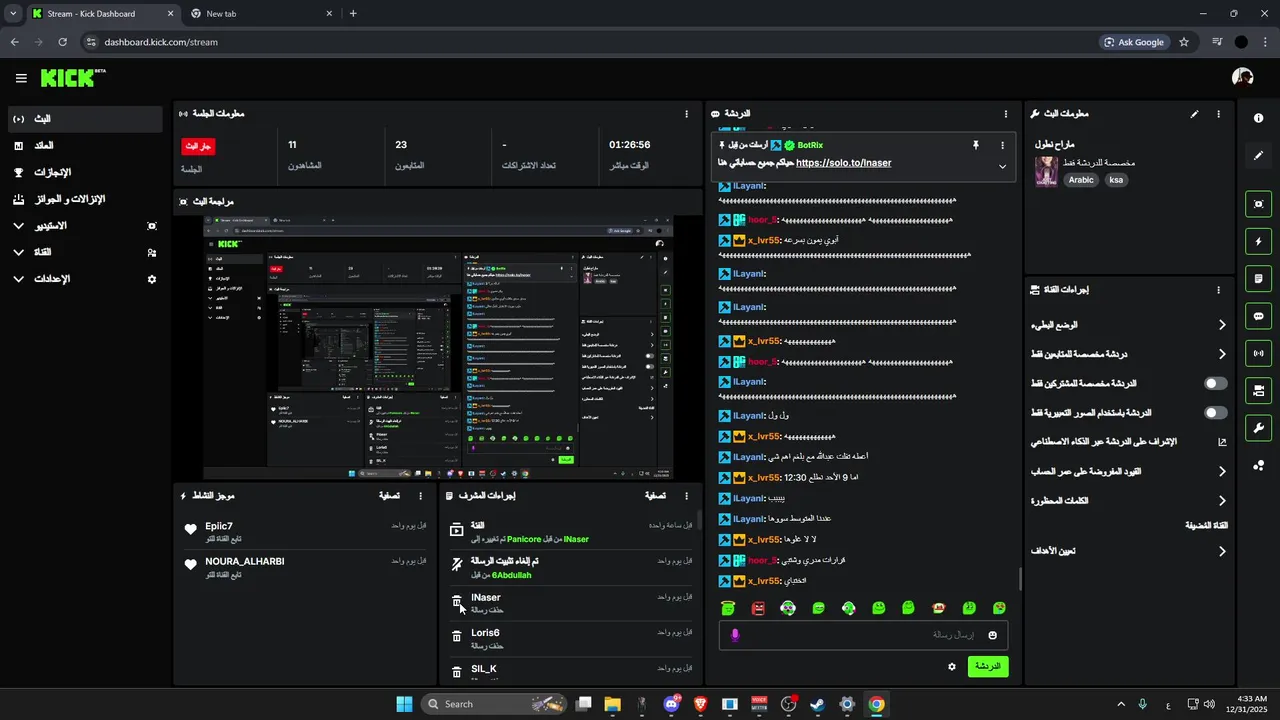
Task: Click the trash icon next to INaser
Action: click(457, 601)
